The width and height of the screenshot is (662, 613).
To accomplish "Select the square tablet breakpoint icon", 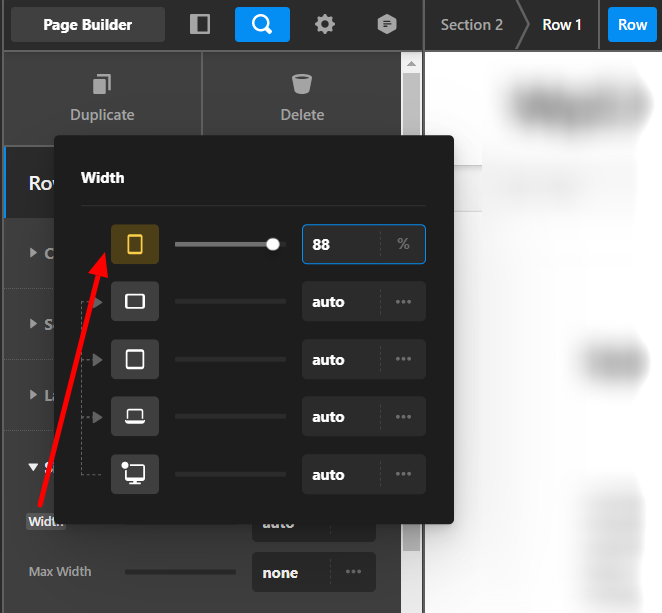I will point(135,359).
